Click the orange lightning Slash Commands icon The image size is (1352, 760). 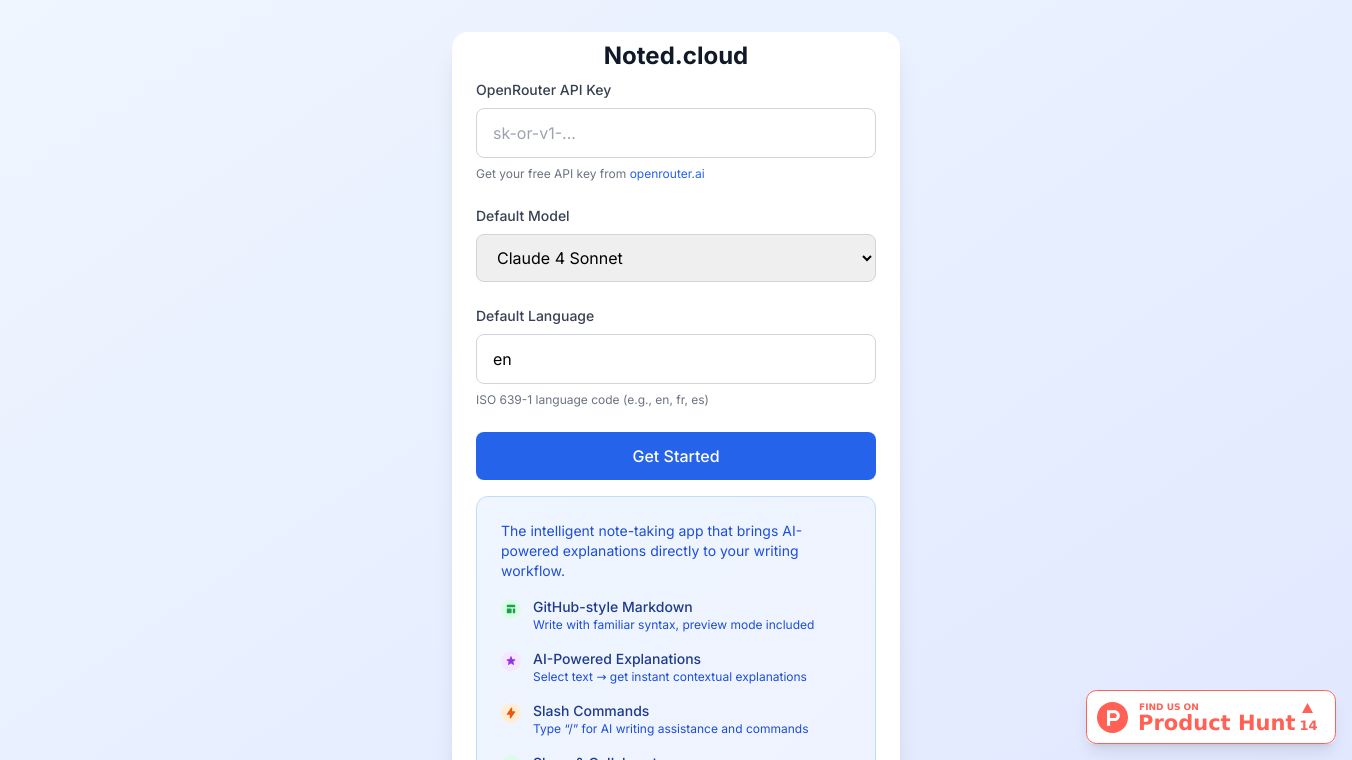click(x=511, y=713)
